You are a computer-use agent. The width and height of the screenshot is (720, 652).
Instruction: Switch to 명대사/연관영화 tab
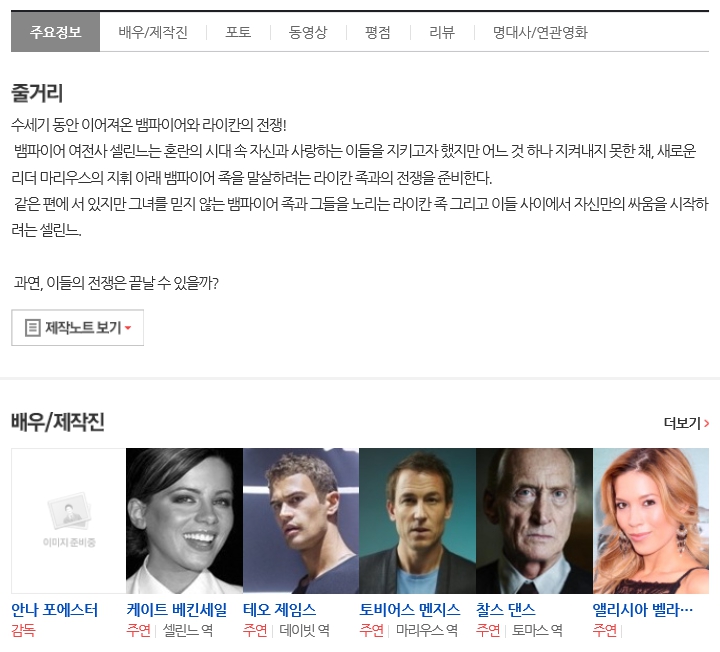540,32
